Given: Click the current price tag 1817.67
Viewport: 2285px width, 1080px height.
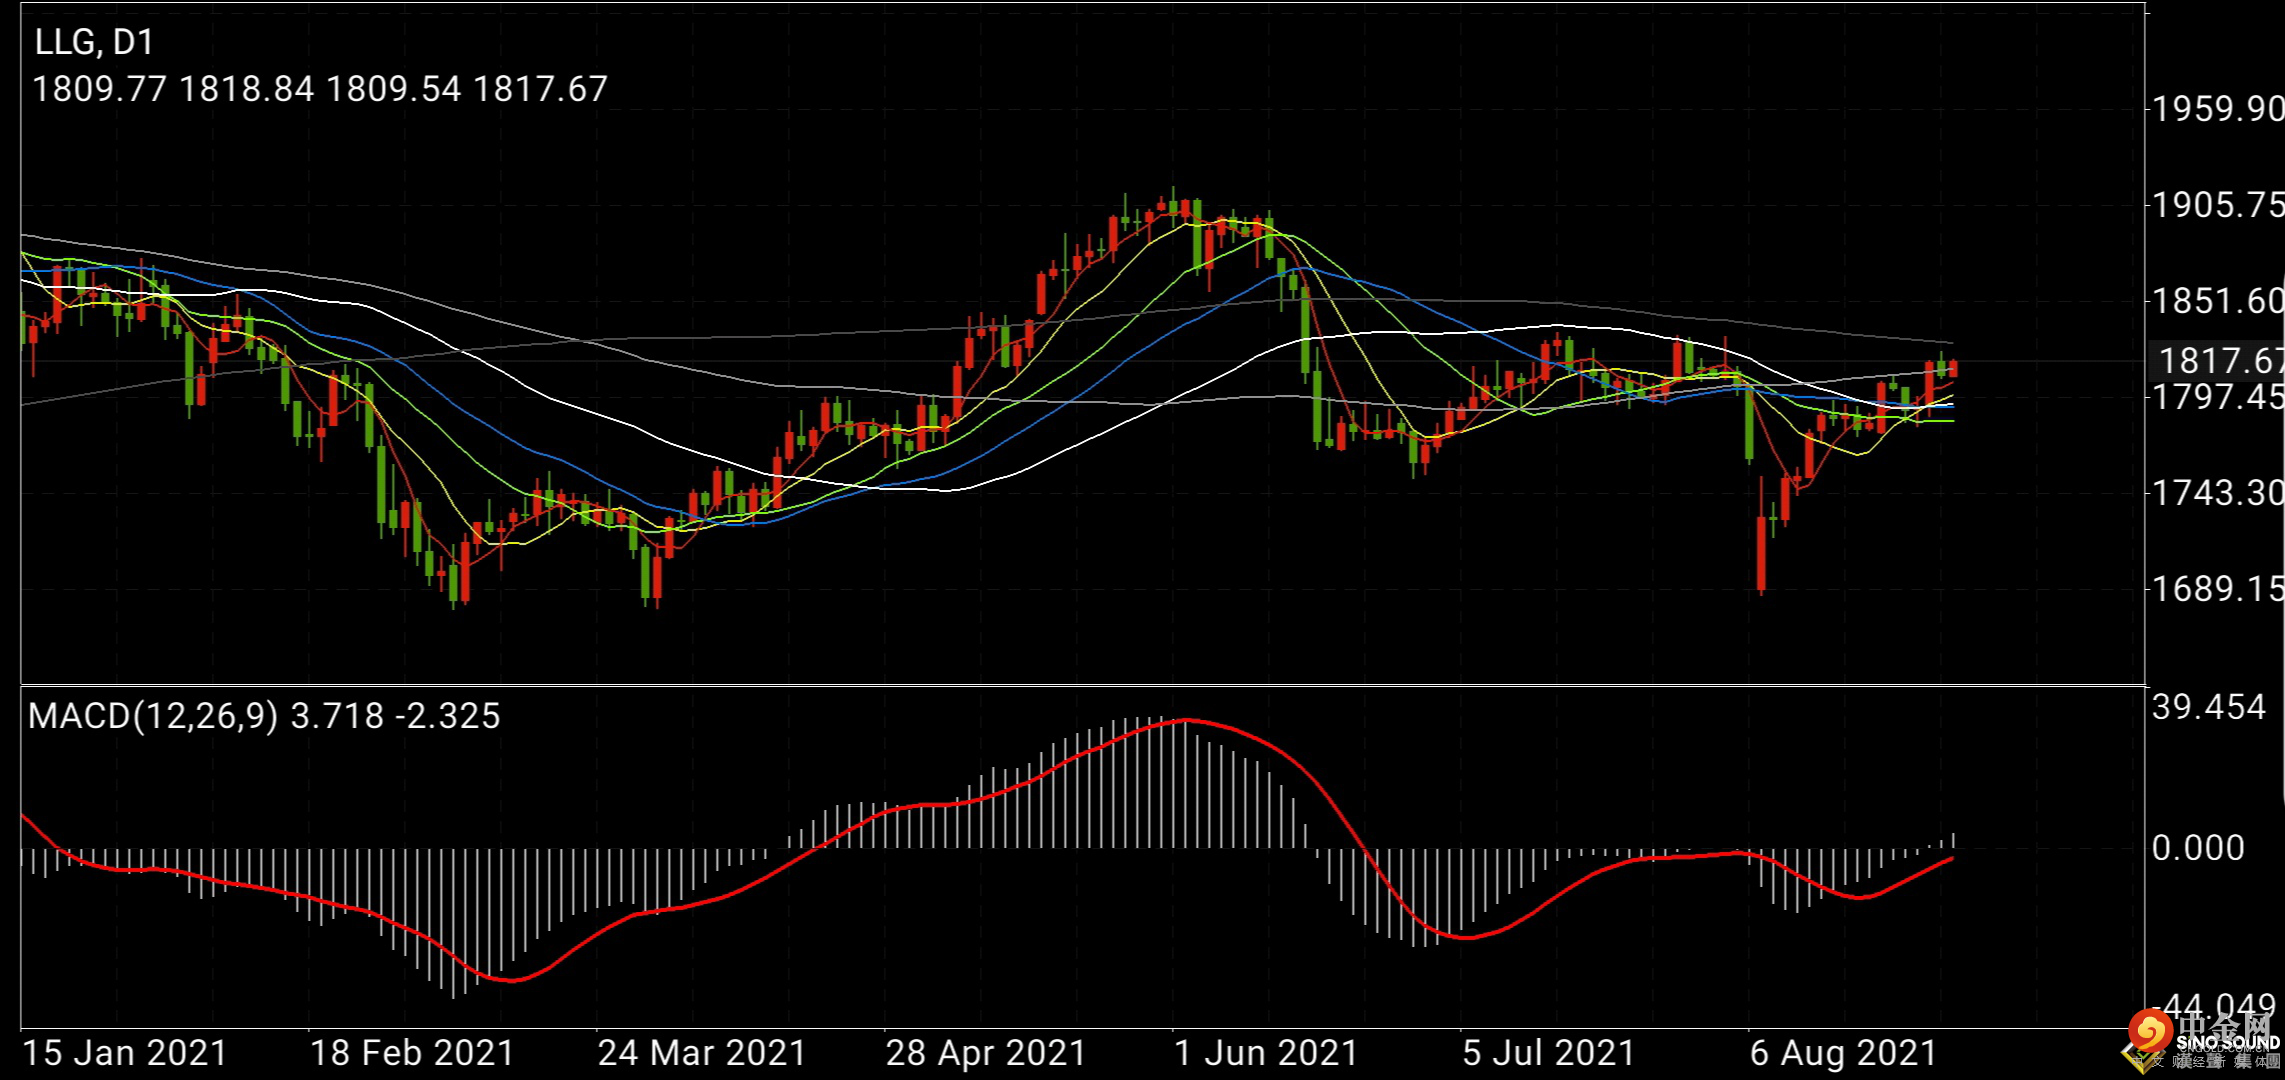Looking at the screenshot, I should click(x=2216, y=361).
